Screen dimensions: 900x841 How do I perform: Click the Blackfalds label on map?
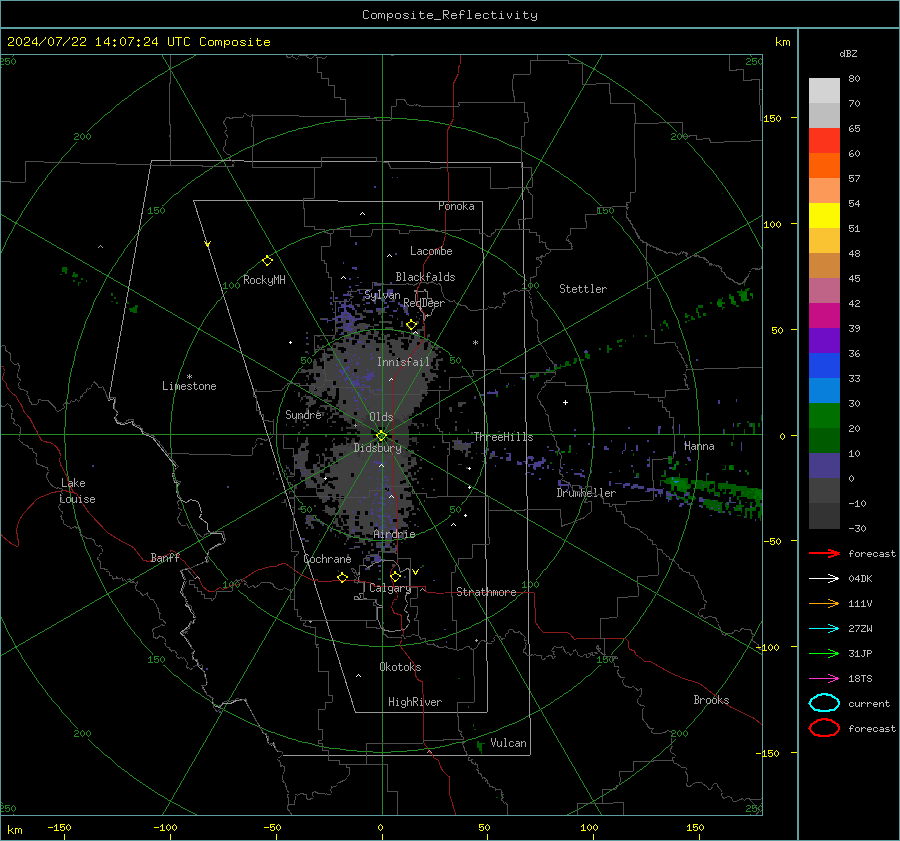425,277
